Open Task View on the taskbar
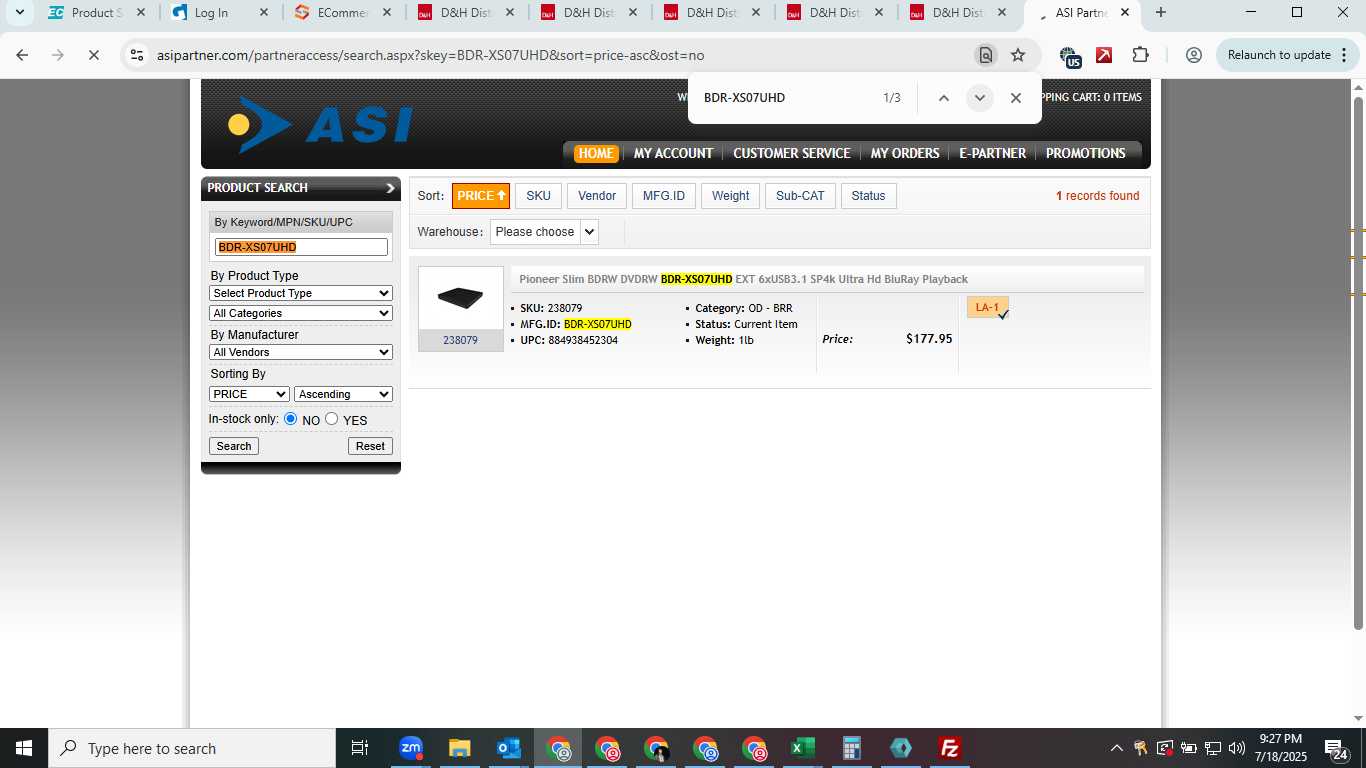 360,748
